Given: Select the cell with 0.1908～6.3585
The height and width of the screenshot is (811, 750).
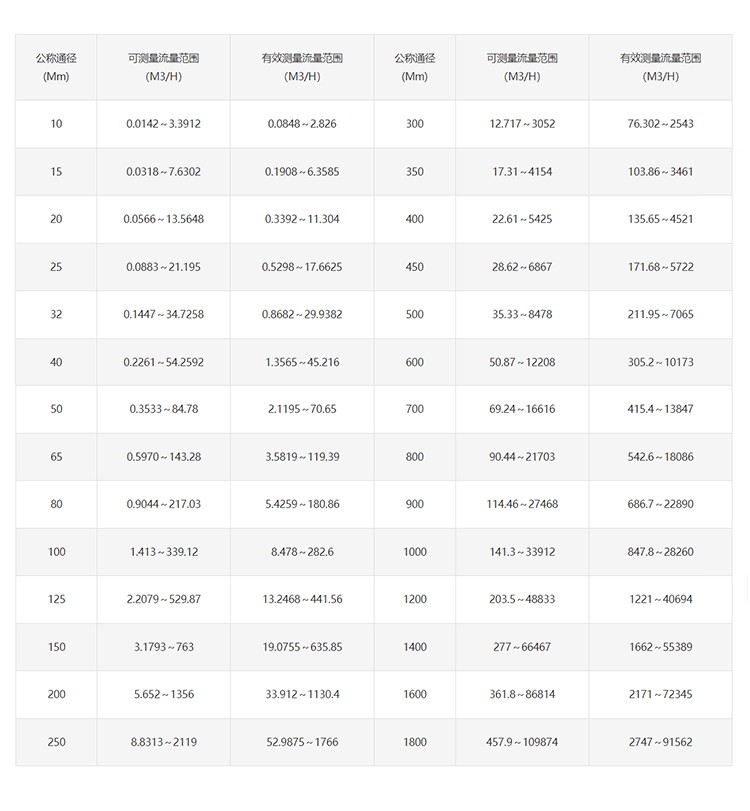Looking at the screenshot, I should click(x=302, y=172).
